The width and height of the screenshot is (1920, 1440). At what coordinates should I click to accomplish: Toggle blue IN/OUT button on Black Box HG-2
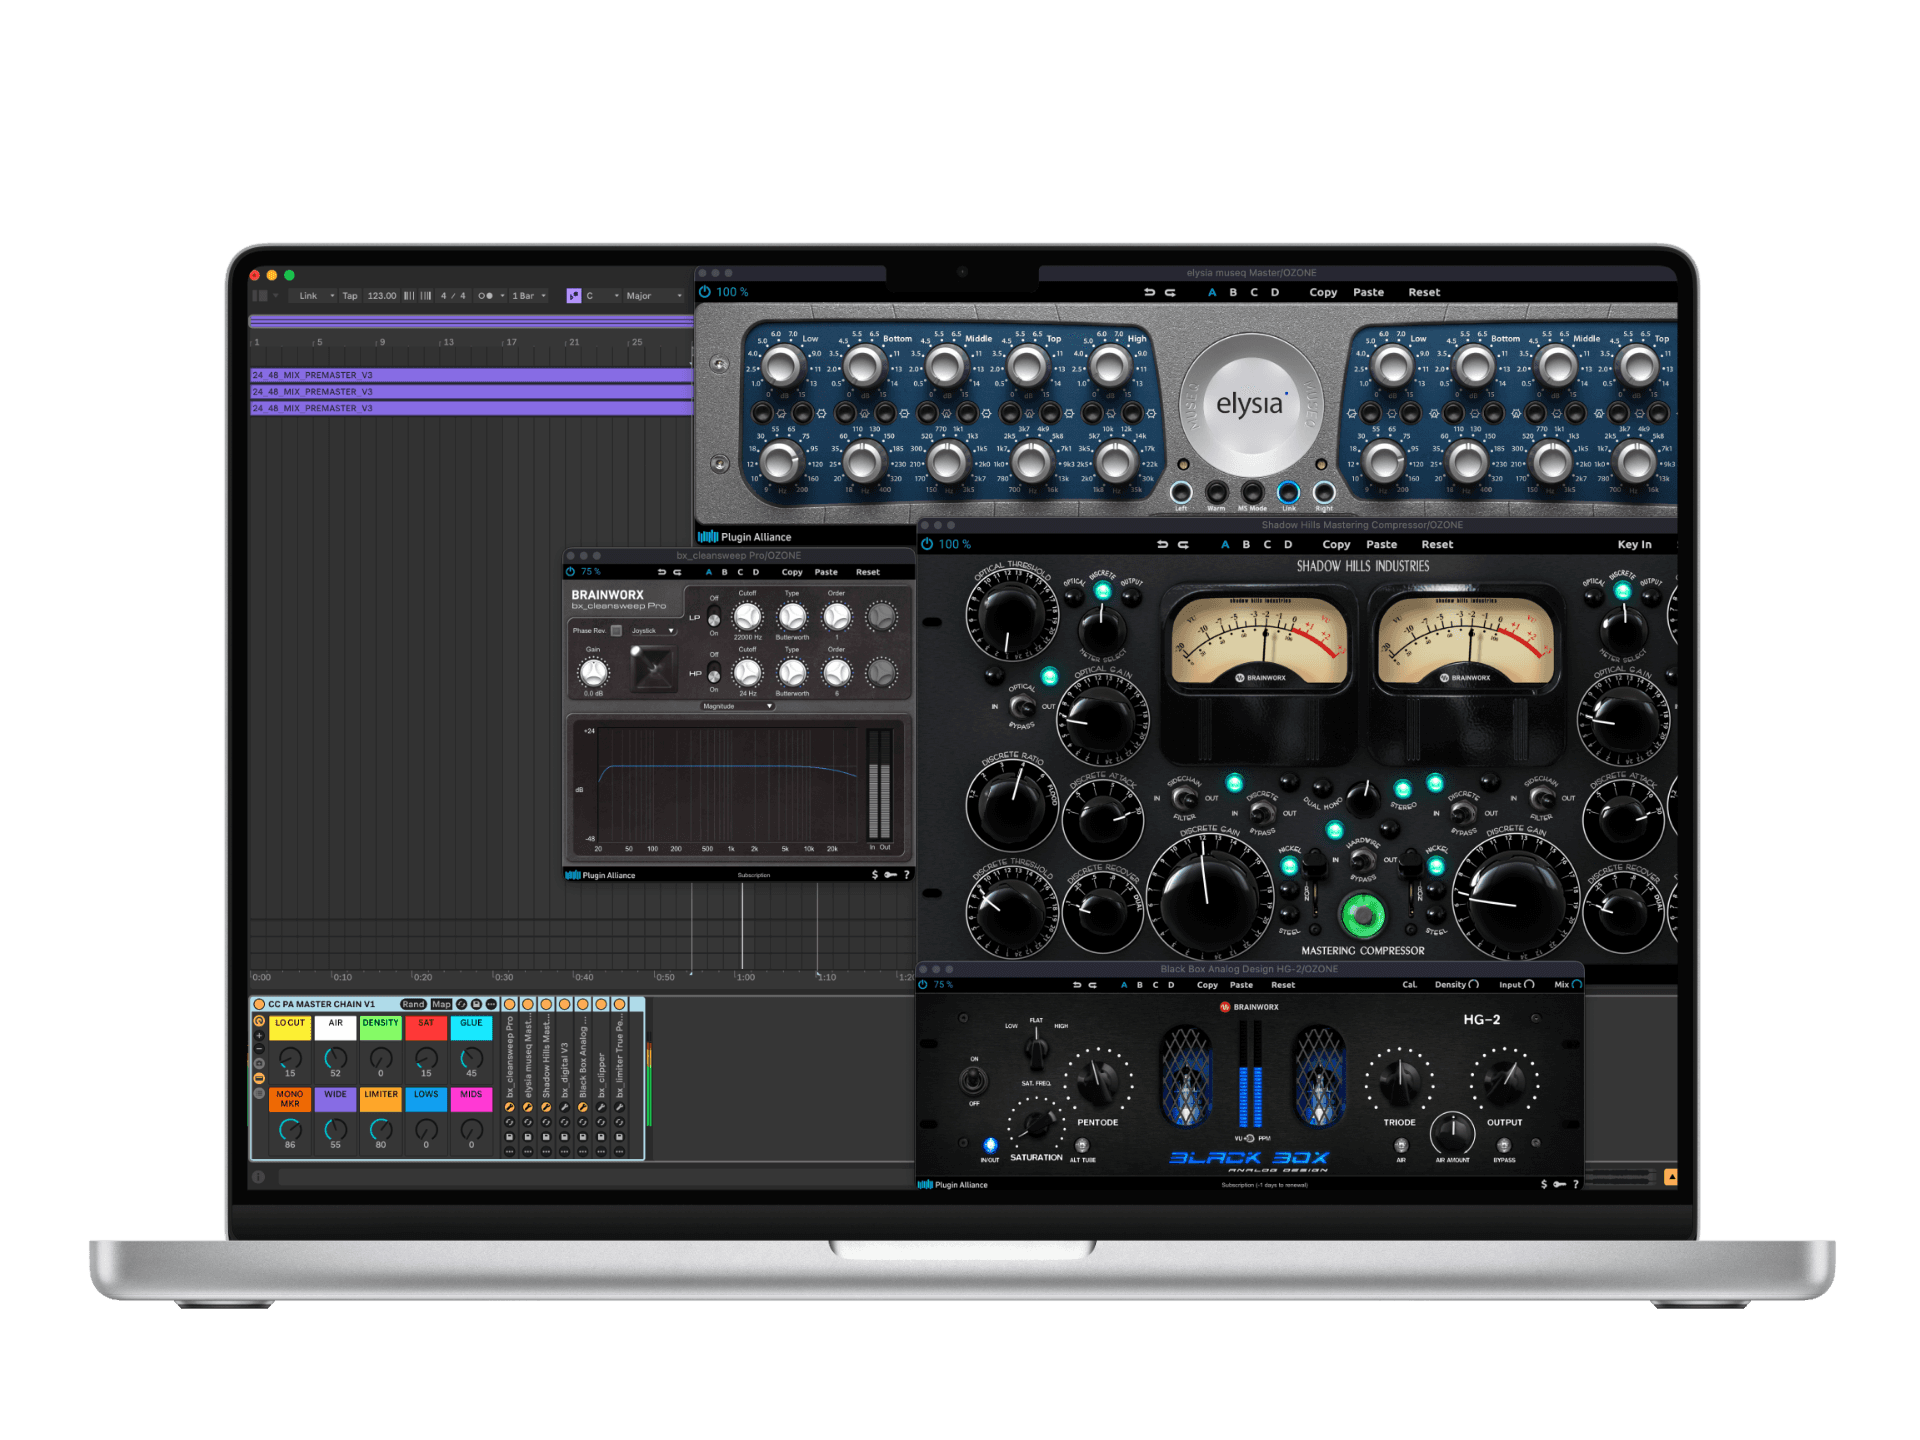pyautogui.click(x=990, y=1145)
